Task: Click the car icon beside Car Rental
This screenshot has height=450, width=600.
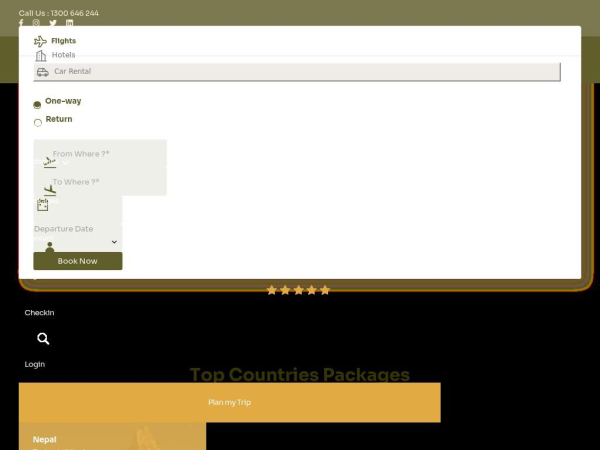Action: 42,72
